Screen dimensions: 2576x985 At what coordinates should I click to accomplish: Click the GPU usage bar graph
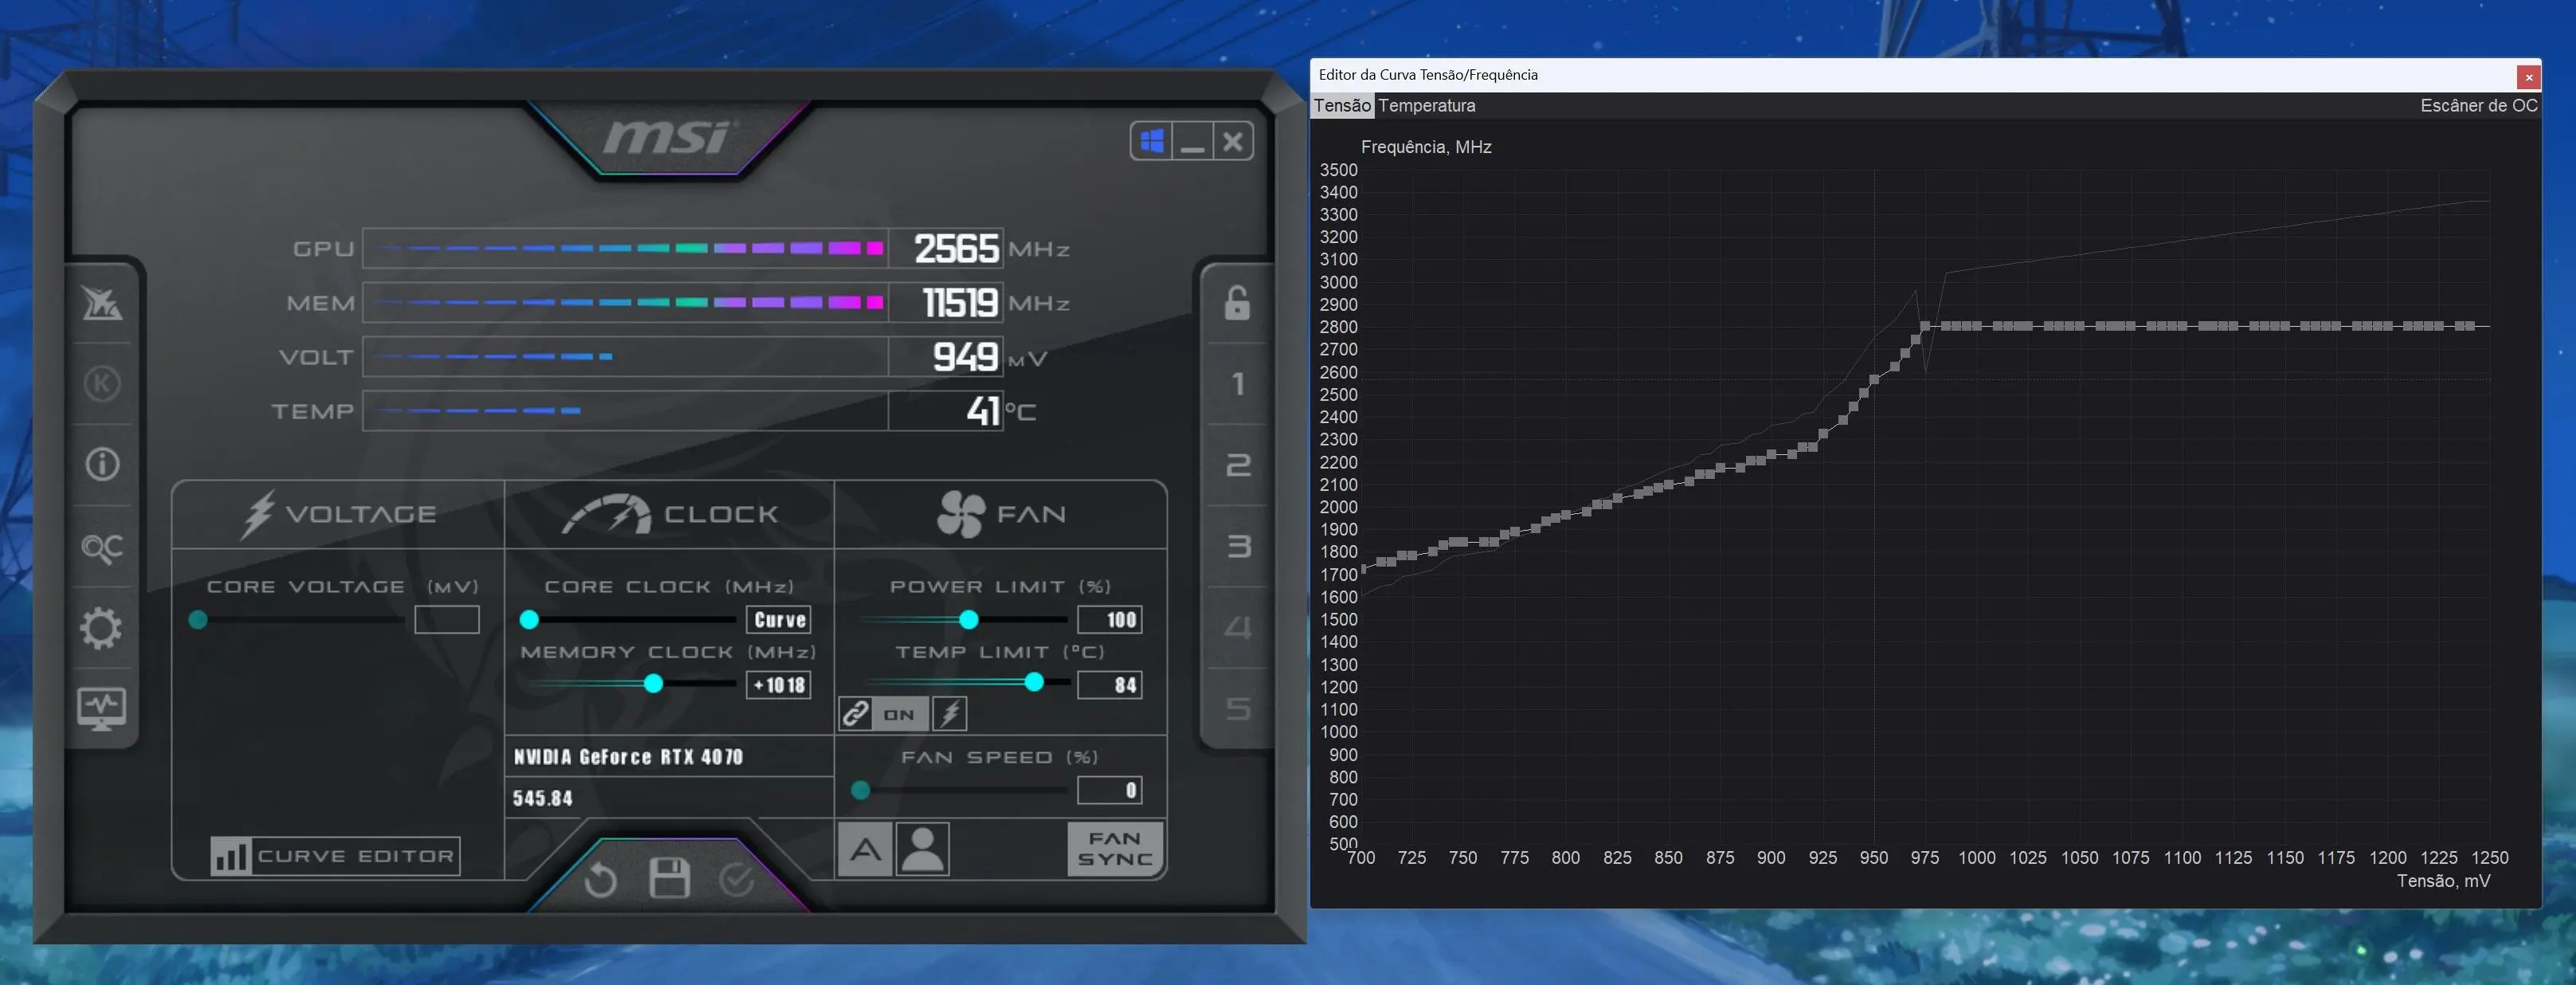pyautogui.click(x=625, y=248)
